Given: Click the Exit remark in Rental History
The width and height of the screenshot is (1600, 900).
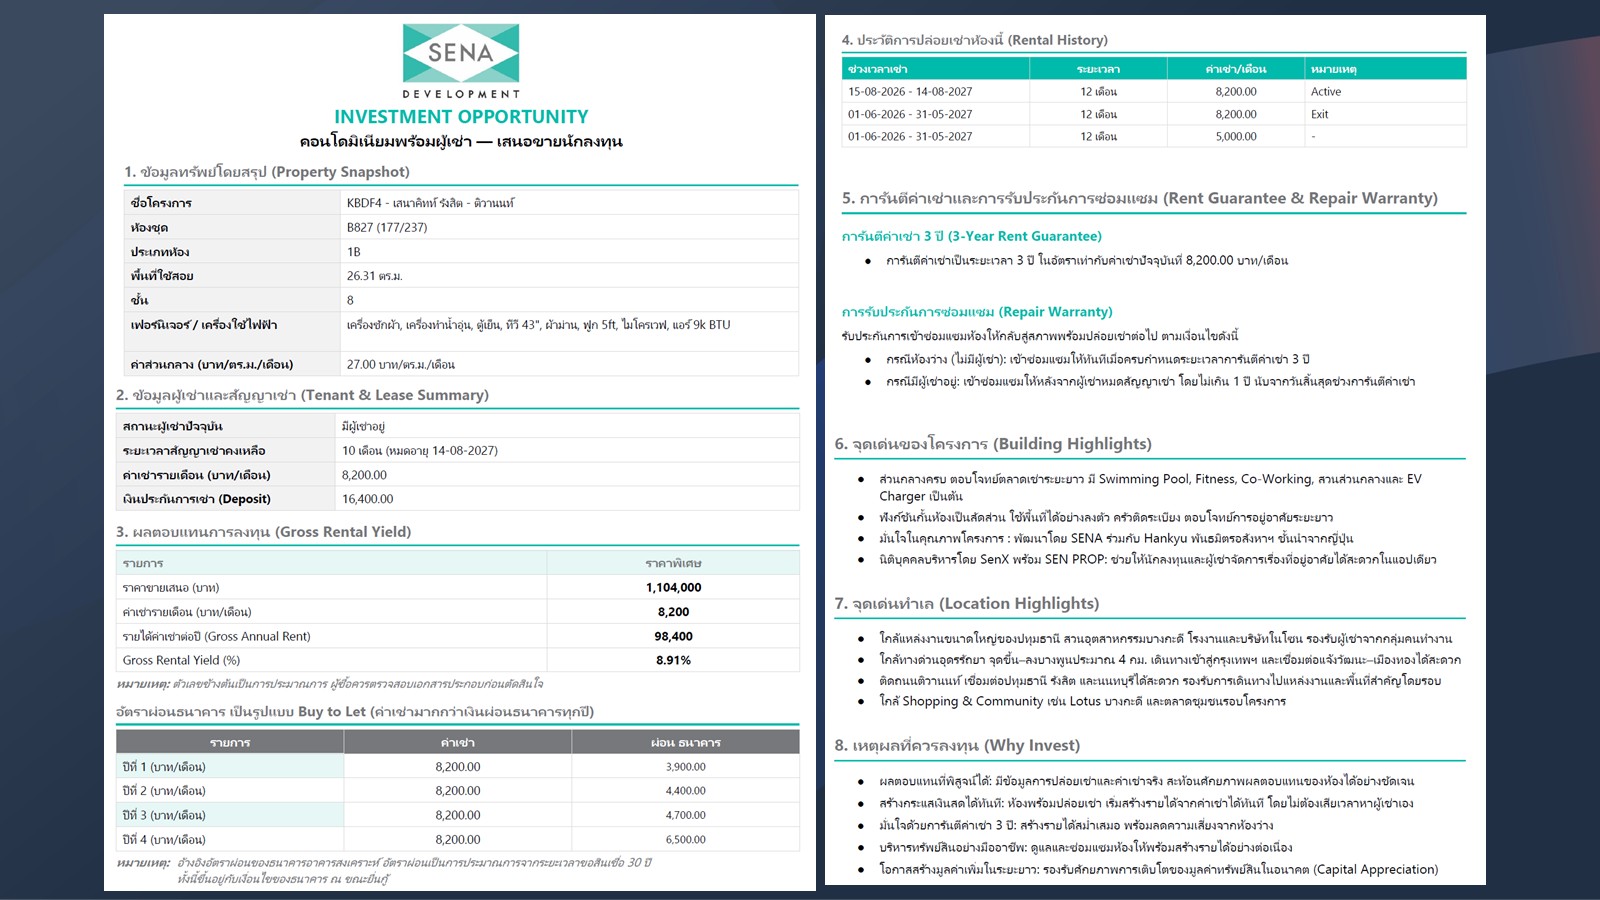Looking at the screenshot, I should 1319,114.
